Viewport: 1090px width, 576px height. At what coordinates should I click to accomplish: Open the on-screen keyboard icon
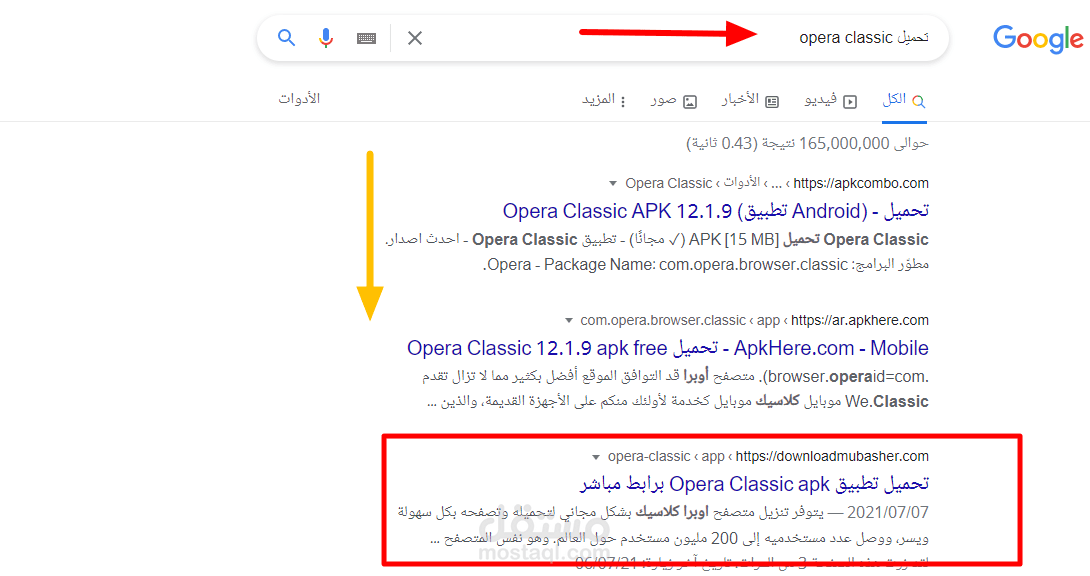tap(366, 38)
